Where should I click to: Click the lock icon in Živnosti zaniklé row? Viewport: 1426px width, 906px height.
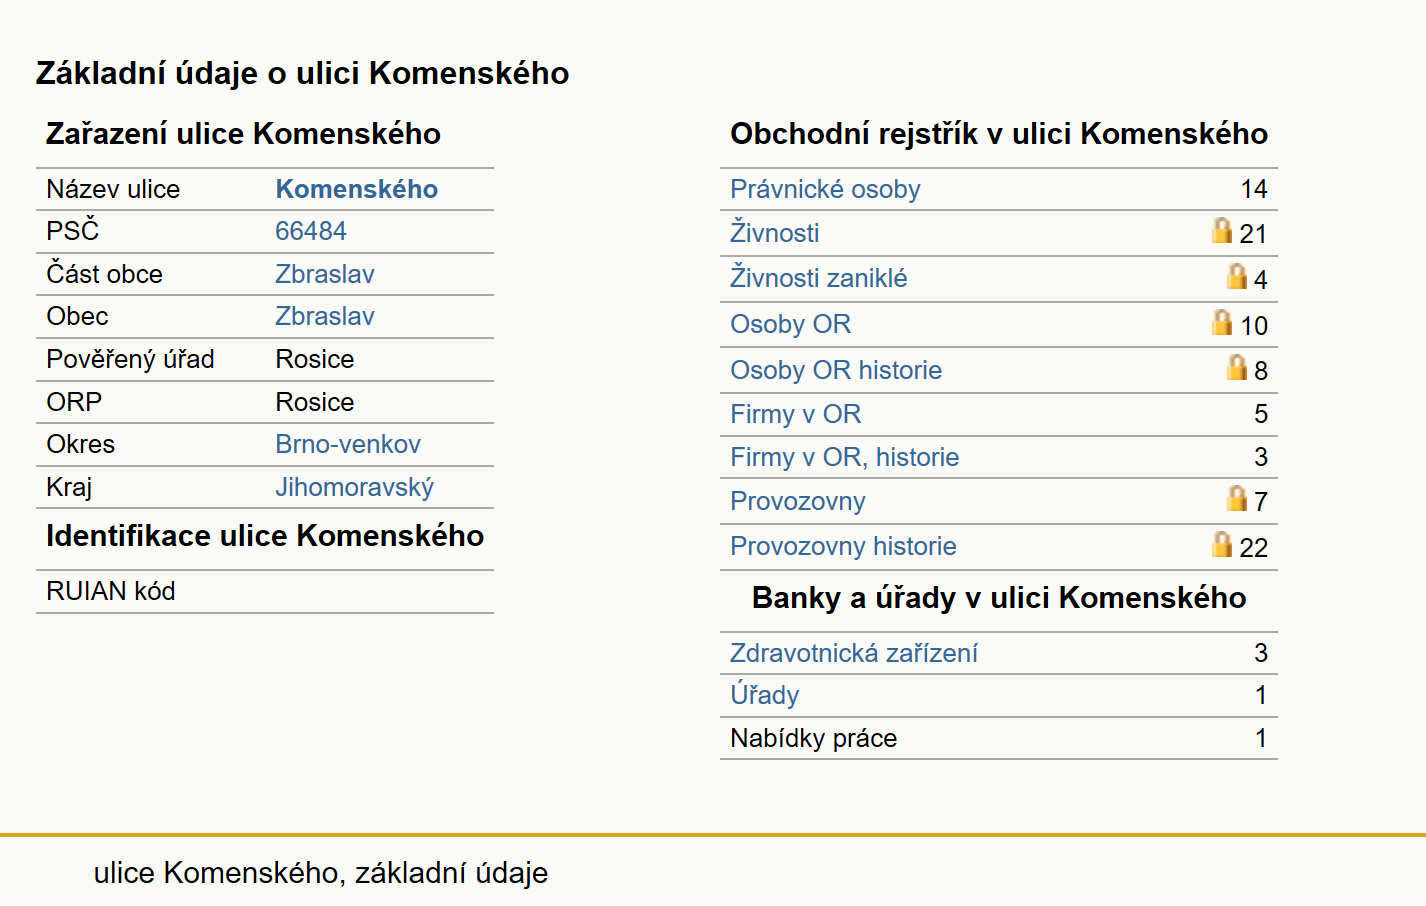[x=1237, y=276]
